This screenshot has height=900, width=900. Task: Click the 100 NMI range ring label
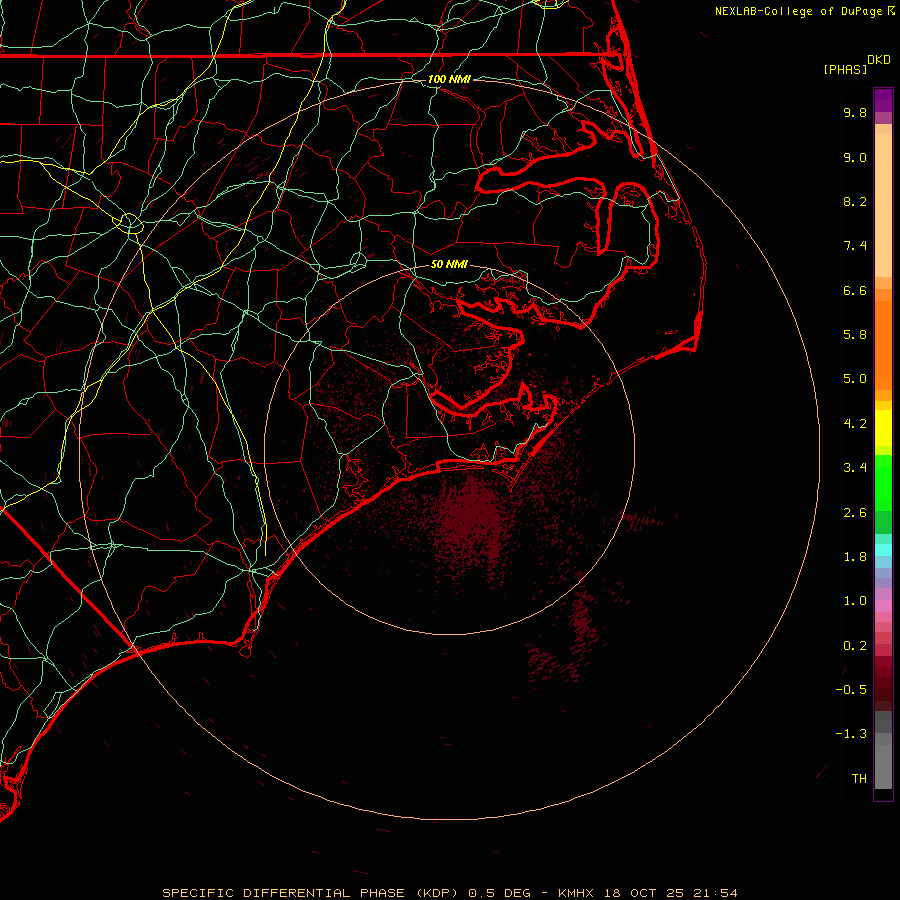point(449,79)
